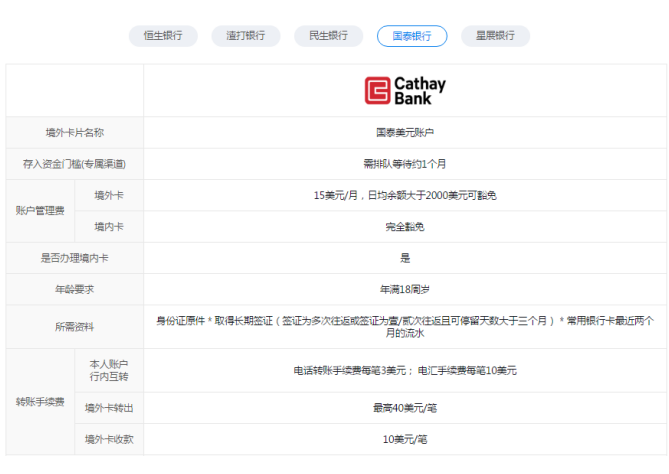669x474 pixels.
Task: Select the 转账手续费 row header
Action: 40,402
